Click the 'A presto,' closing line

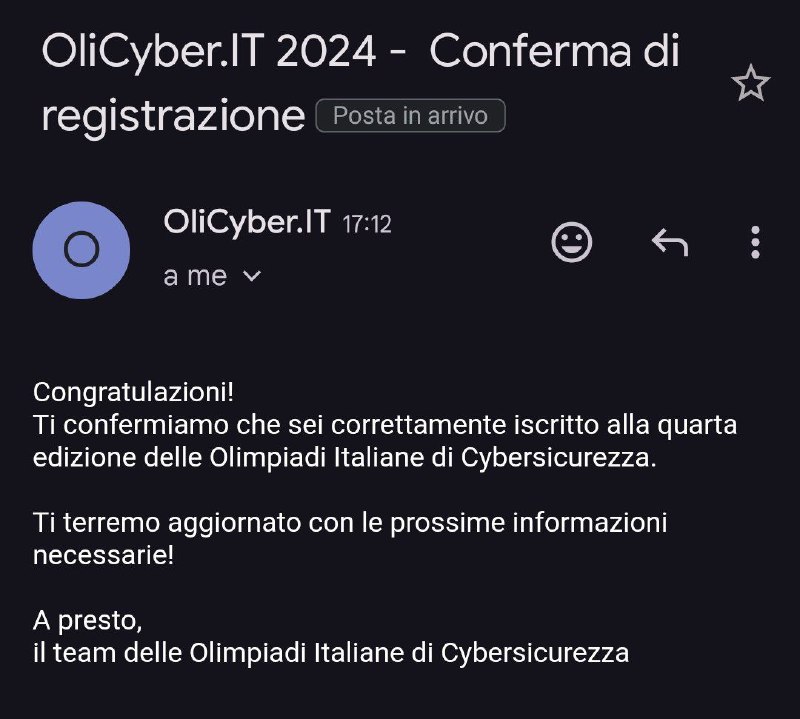88,620
